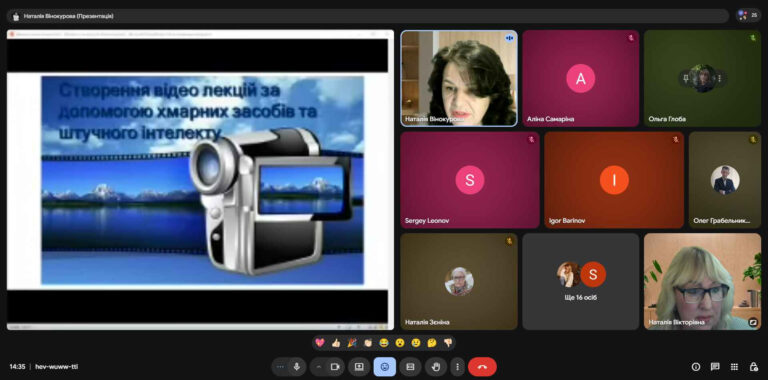Send the crying face reaction
Screen dimensions: 768x380
(416, 343)
